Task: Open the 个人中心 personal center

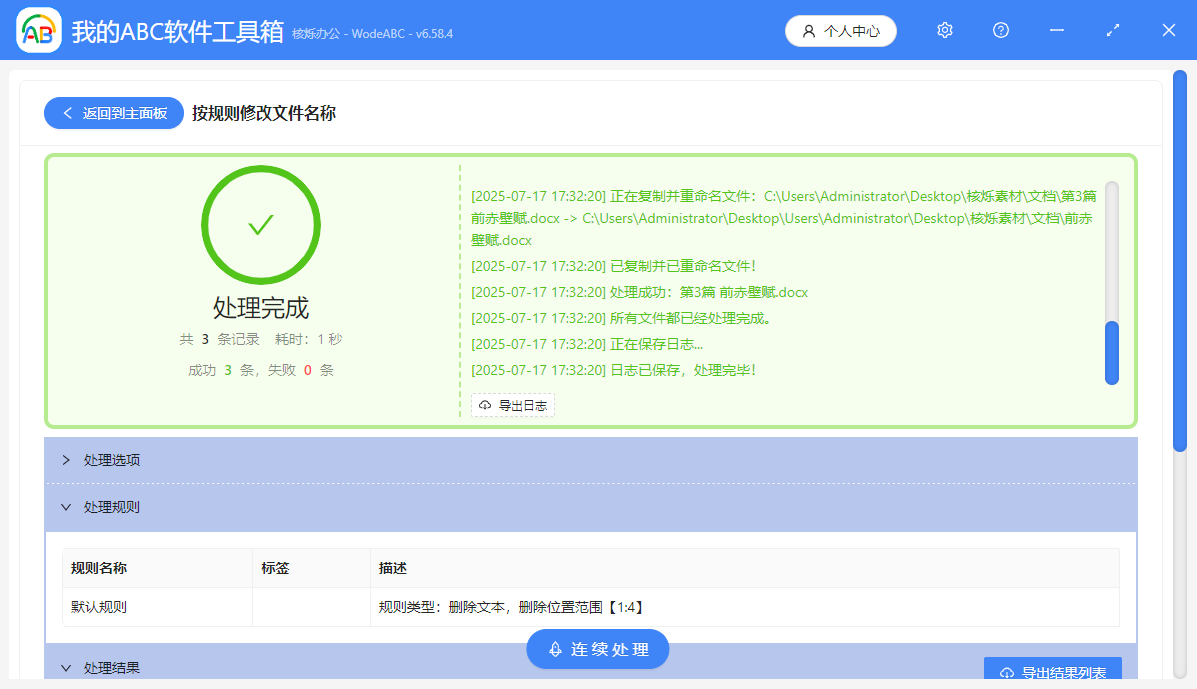Action: click(840, 30)
